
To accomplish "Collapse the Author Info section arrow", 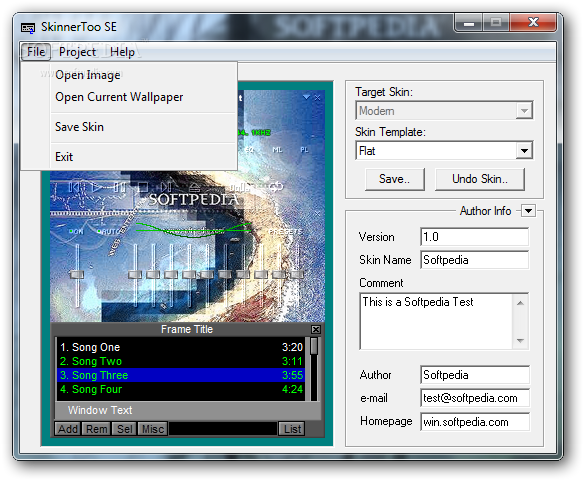I will 528,211.
